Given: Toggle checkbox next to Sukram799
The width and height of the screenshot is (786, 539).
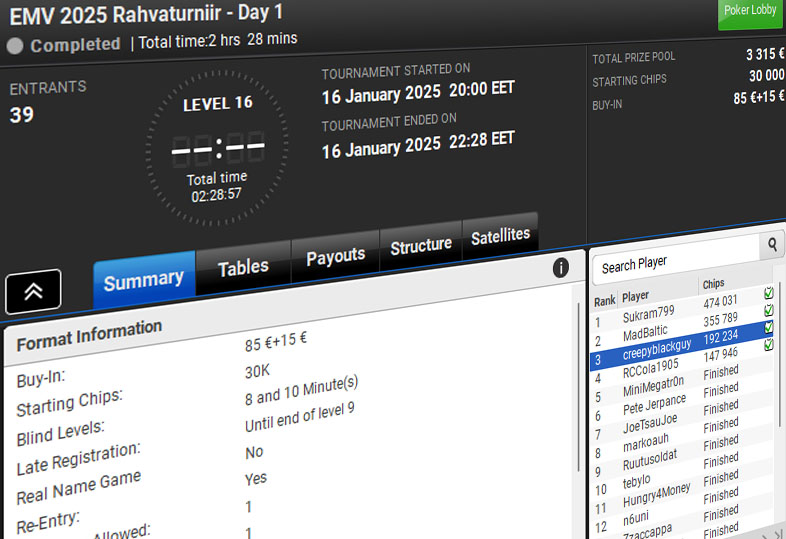Looking at the screenshot, I should pos(769,293).
